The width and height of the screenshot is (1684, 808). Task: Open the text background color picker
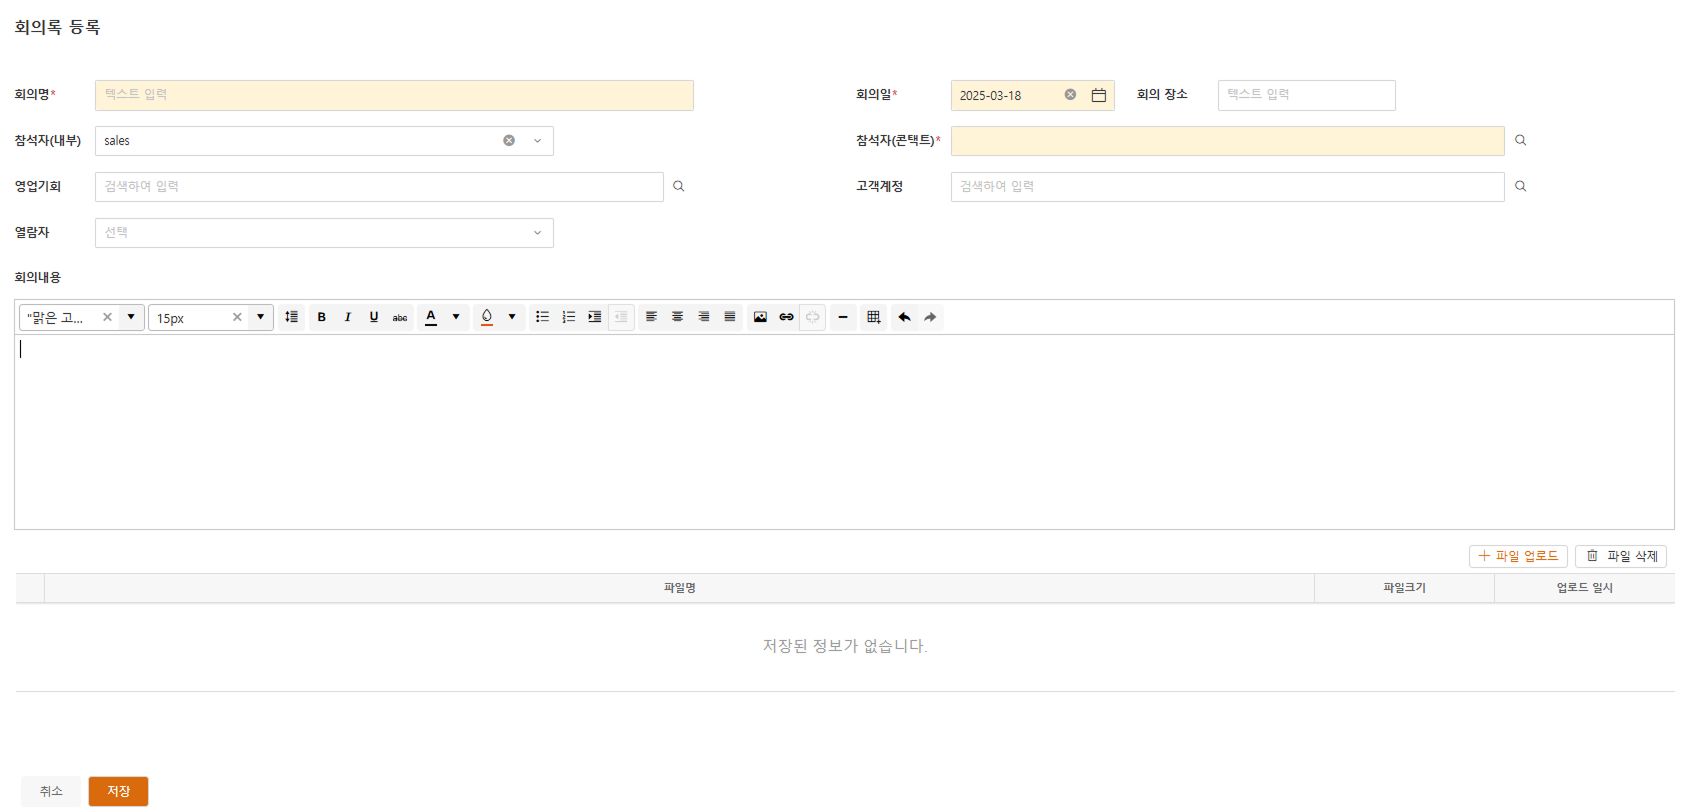pyautogui.click(x=512, y=317)
